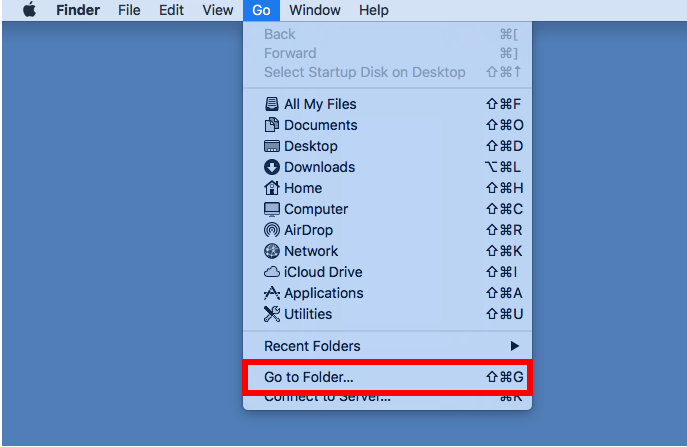The height and width of the screenshot is (447, 687).
Task: Select the Desktop label
Action: tap(311, 146)
